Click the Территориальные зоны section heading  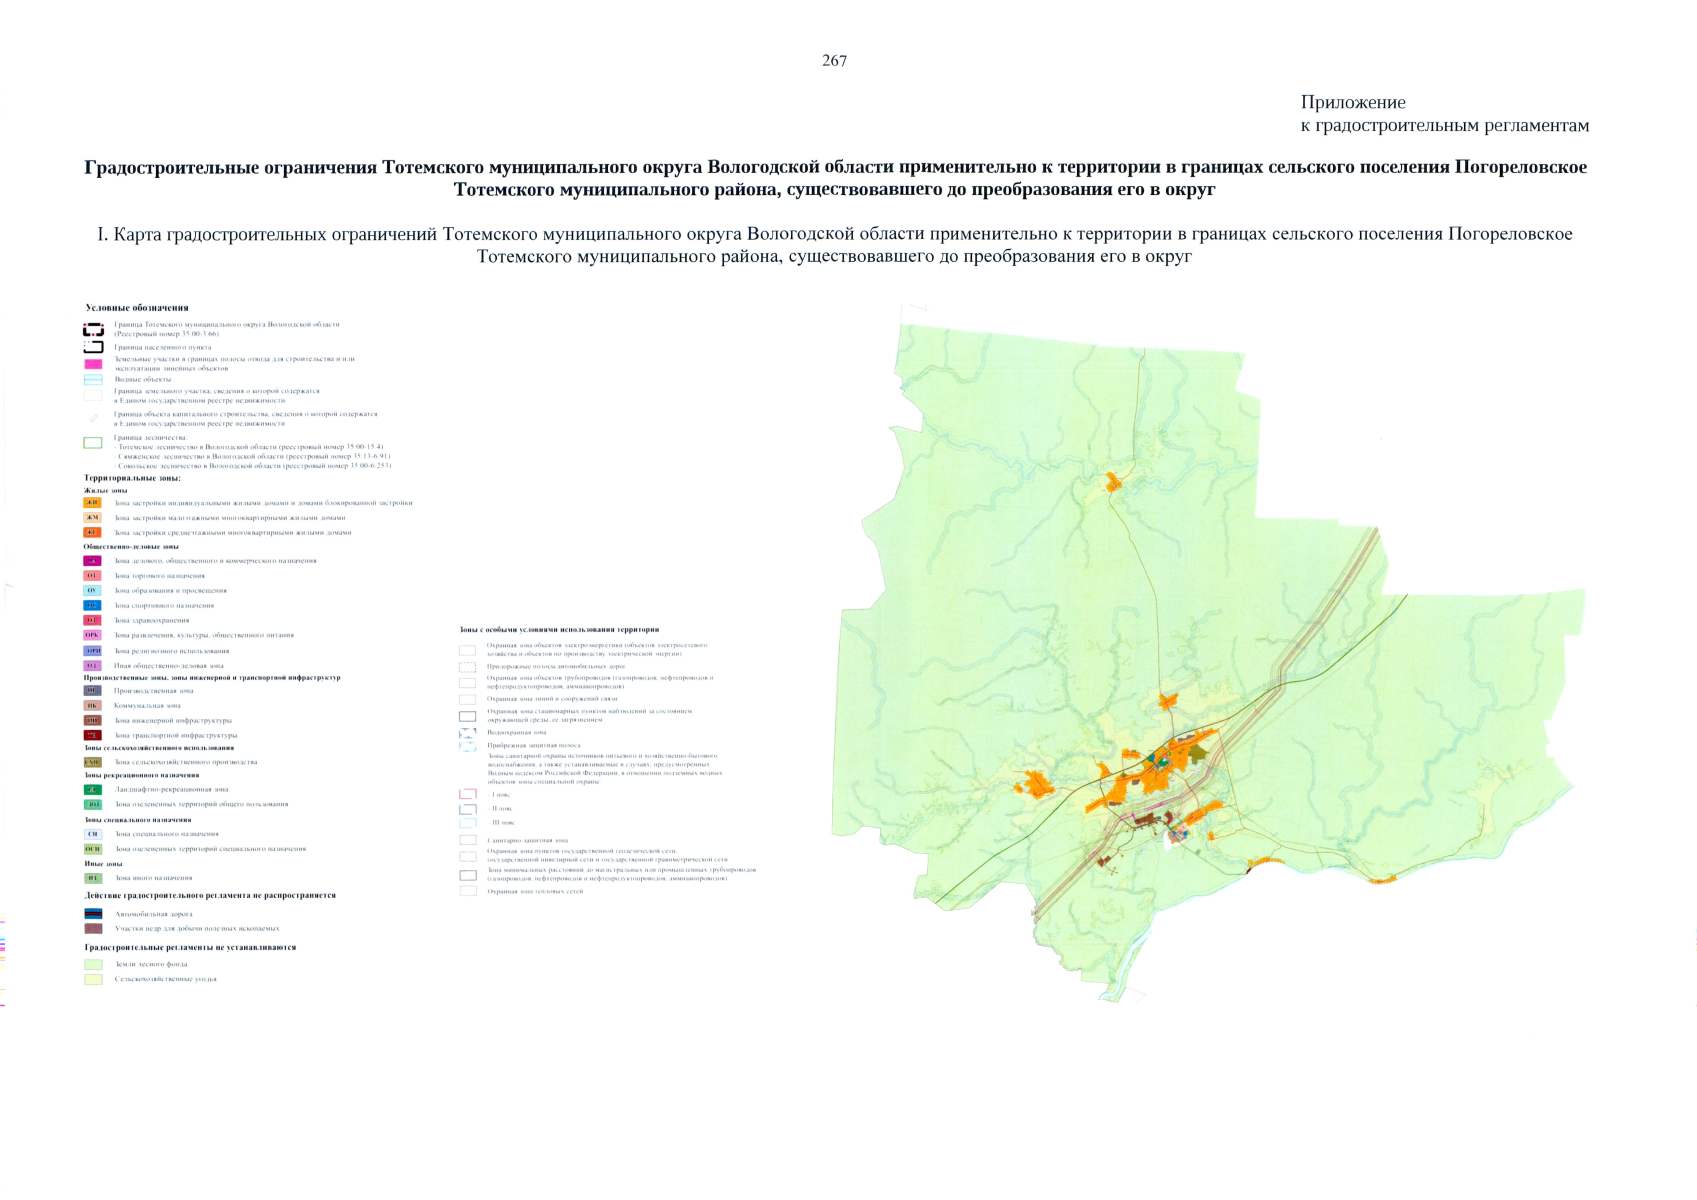click(x=132, y=478)
